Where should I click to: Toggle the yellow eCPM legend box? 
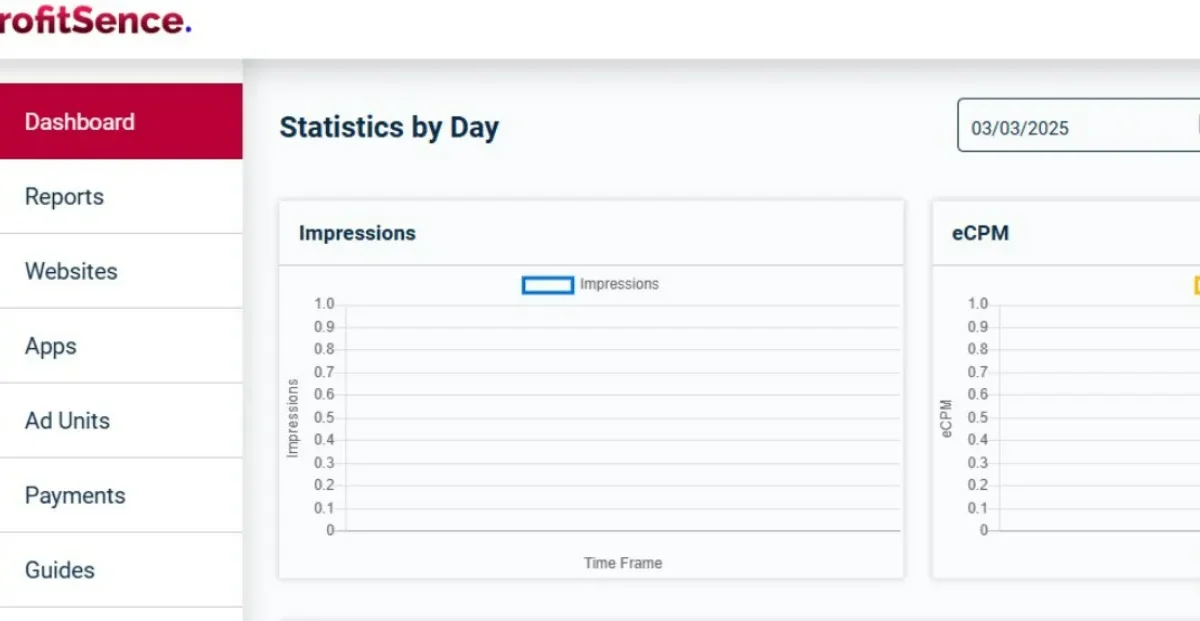[1197, 285]
